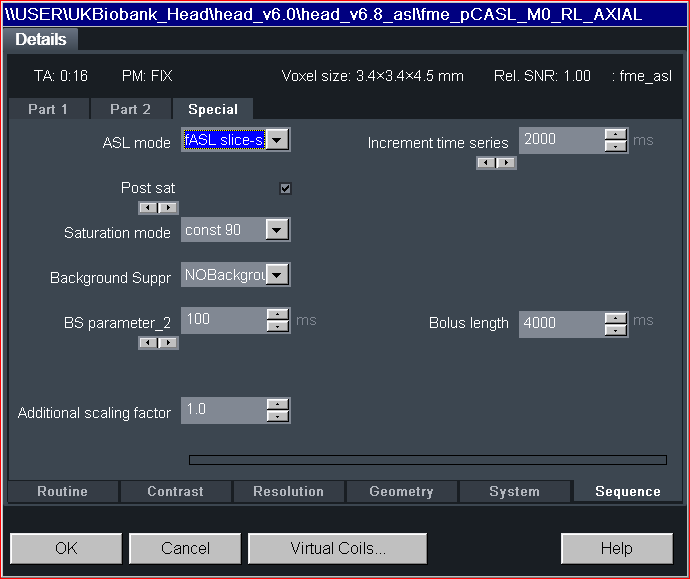The height and width of the screenshot is (579, 690).
Task: Switch to the Part 1 tab
Action: 48,109
